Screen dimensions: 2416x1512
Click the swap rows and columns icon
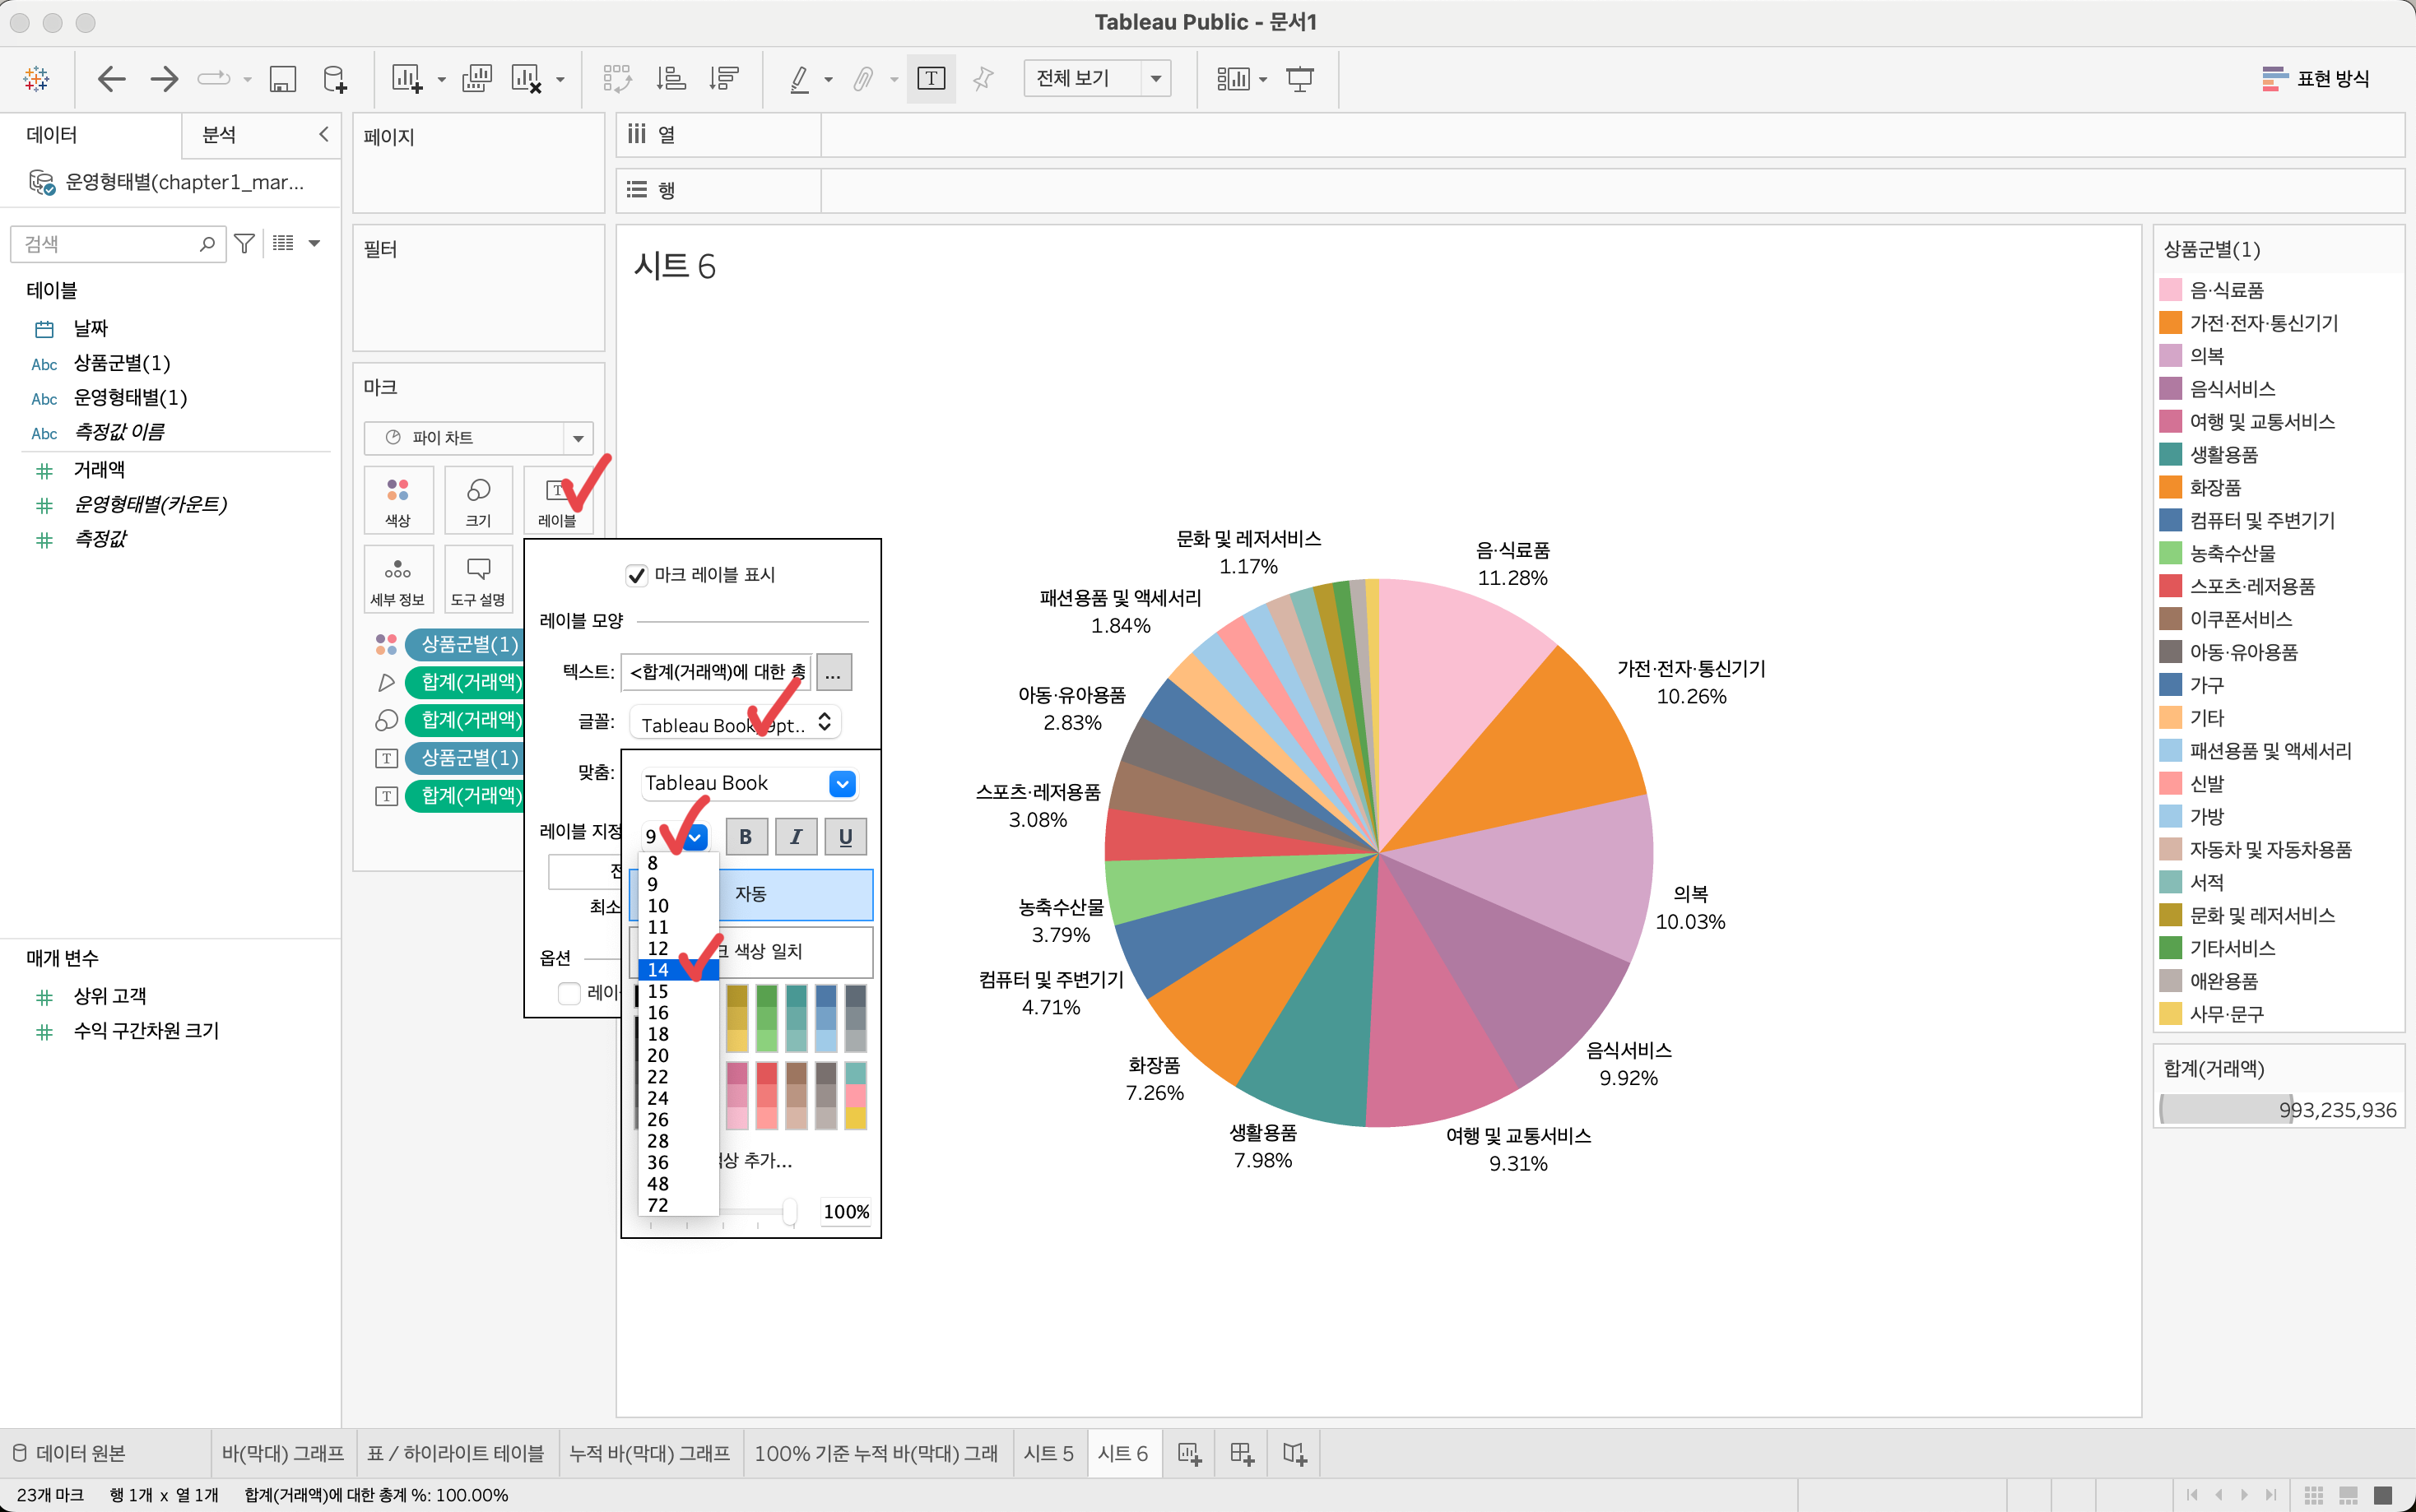617,79
